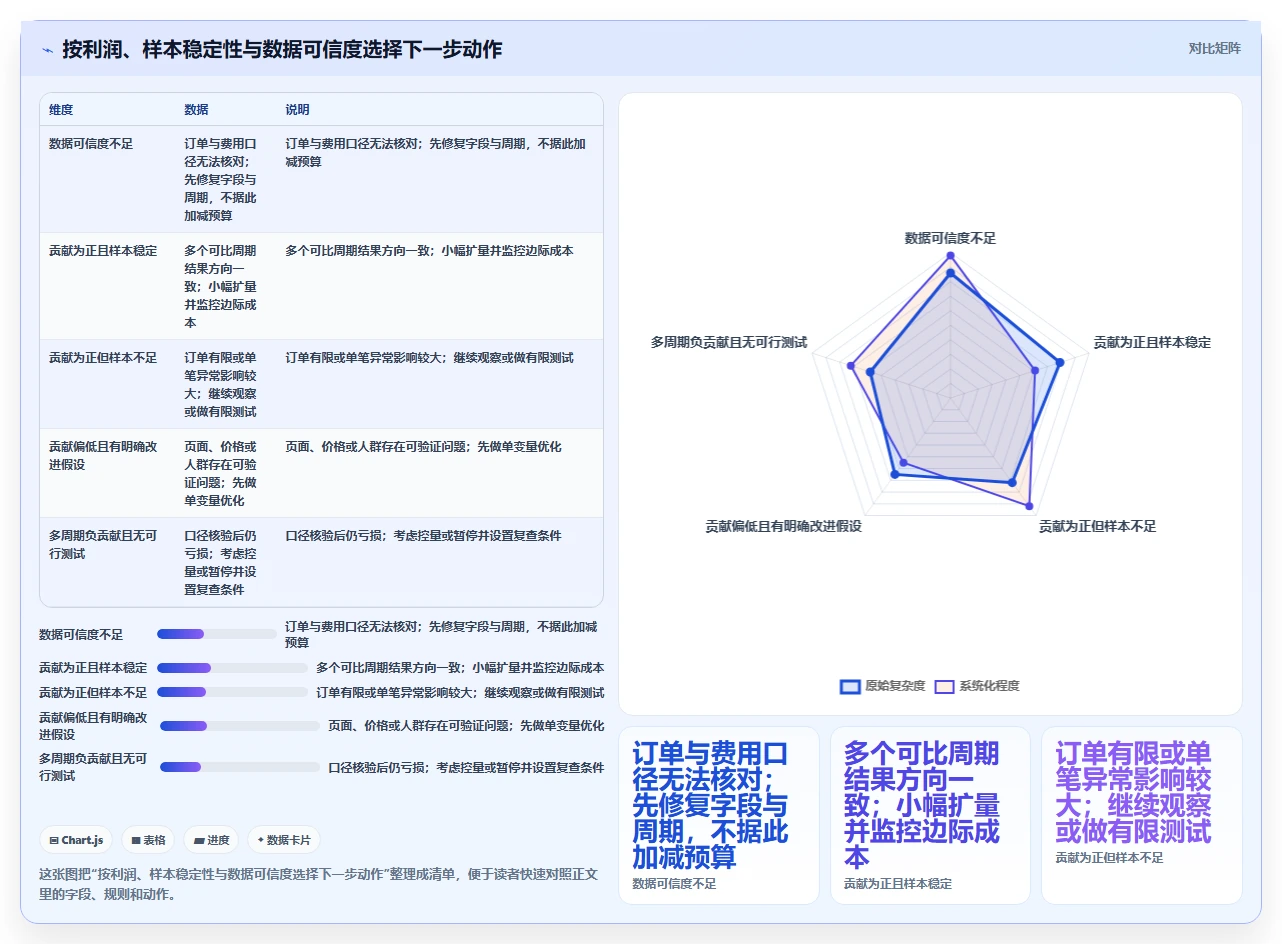Open the data card headed 订单有限或单笔异常影响较大
The width and height of the screenshot is (1282, 944).
(x=1142, y=815)
